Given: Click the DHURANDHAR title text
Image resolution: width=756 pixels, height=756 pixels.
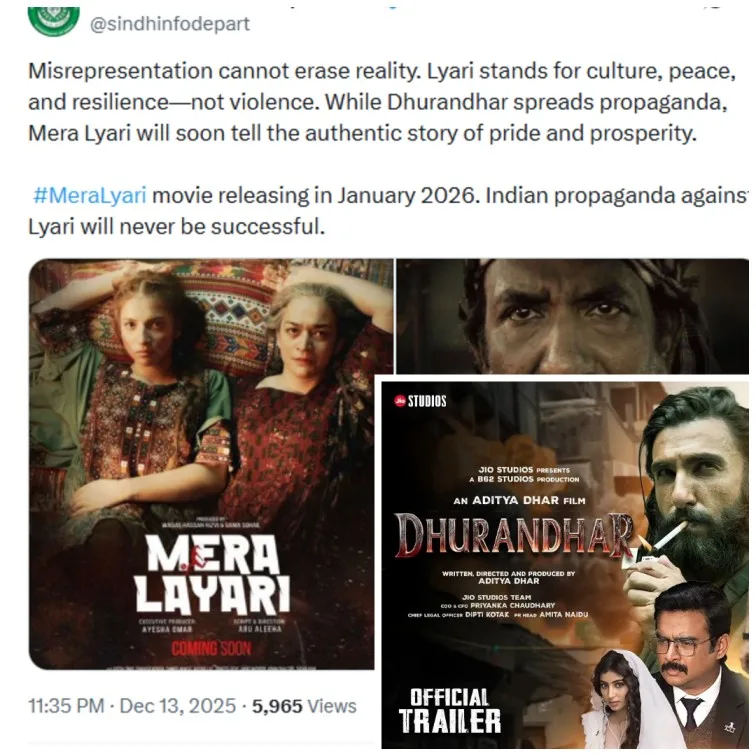Looking at the screenshot, I should (x=513, y=535).
